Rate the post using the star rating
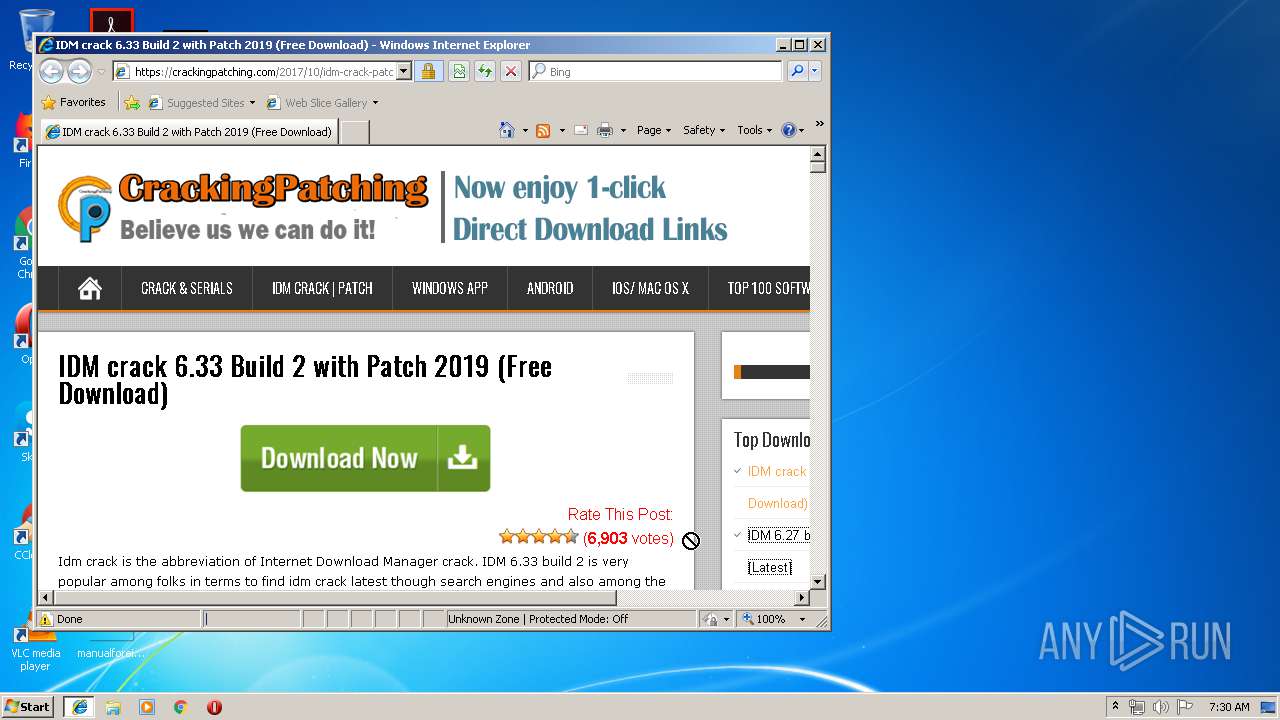1280x720 pixels. (x=538, y=537)
